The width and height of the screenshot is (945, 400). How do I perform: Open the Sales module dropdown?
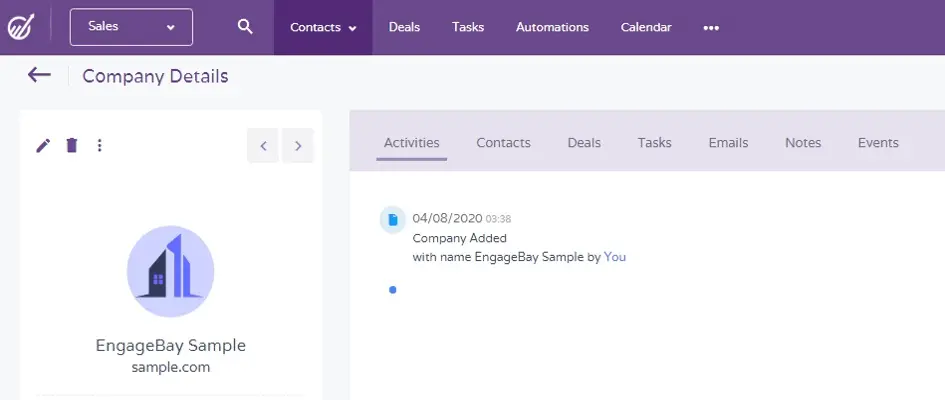tap(131, 27)
